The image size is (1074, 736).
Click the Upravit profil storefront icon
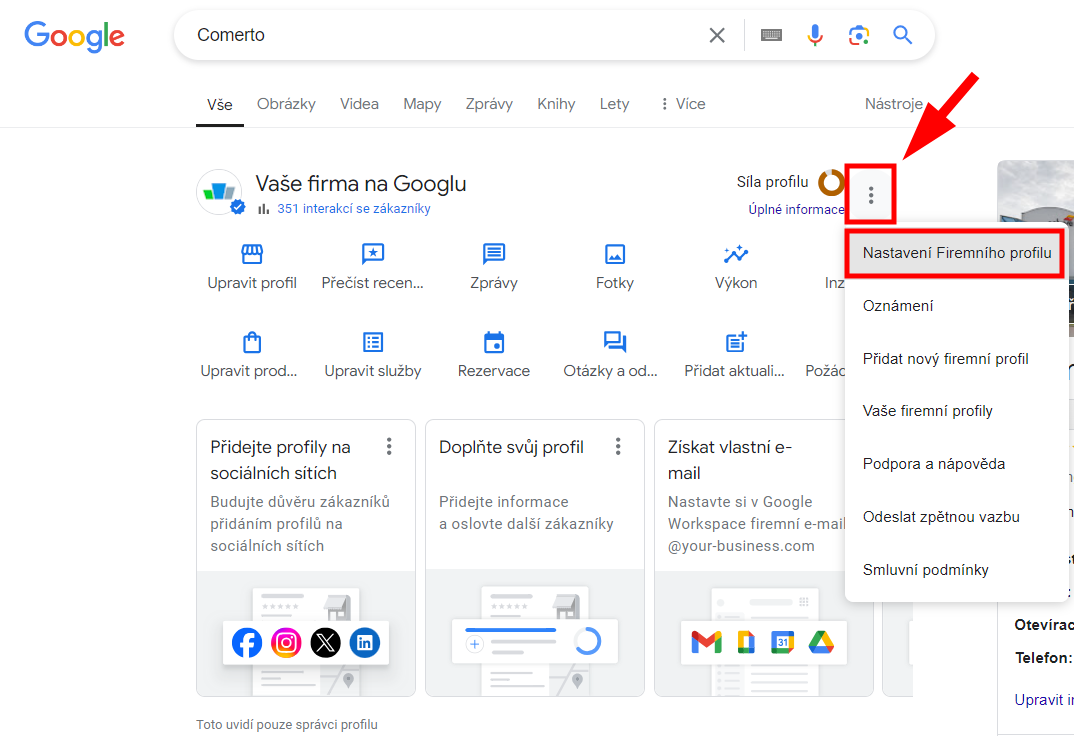click(x=252, y=254)
